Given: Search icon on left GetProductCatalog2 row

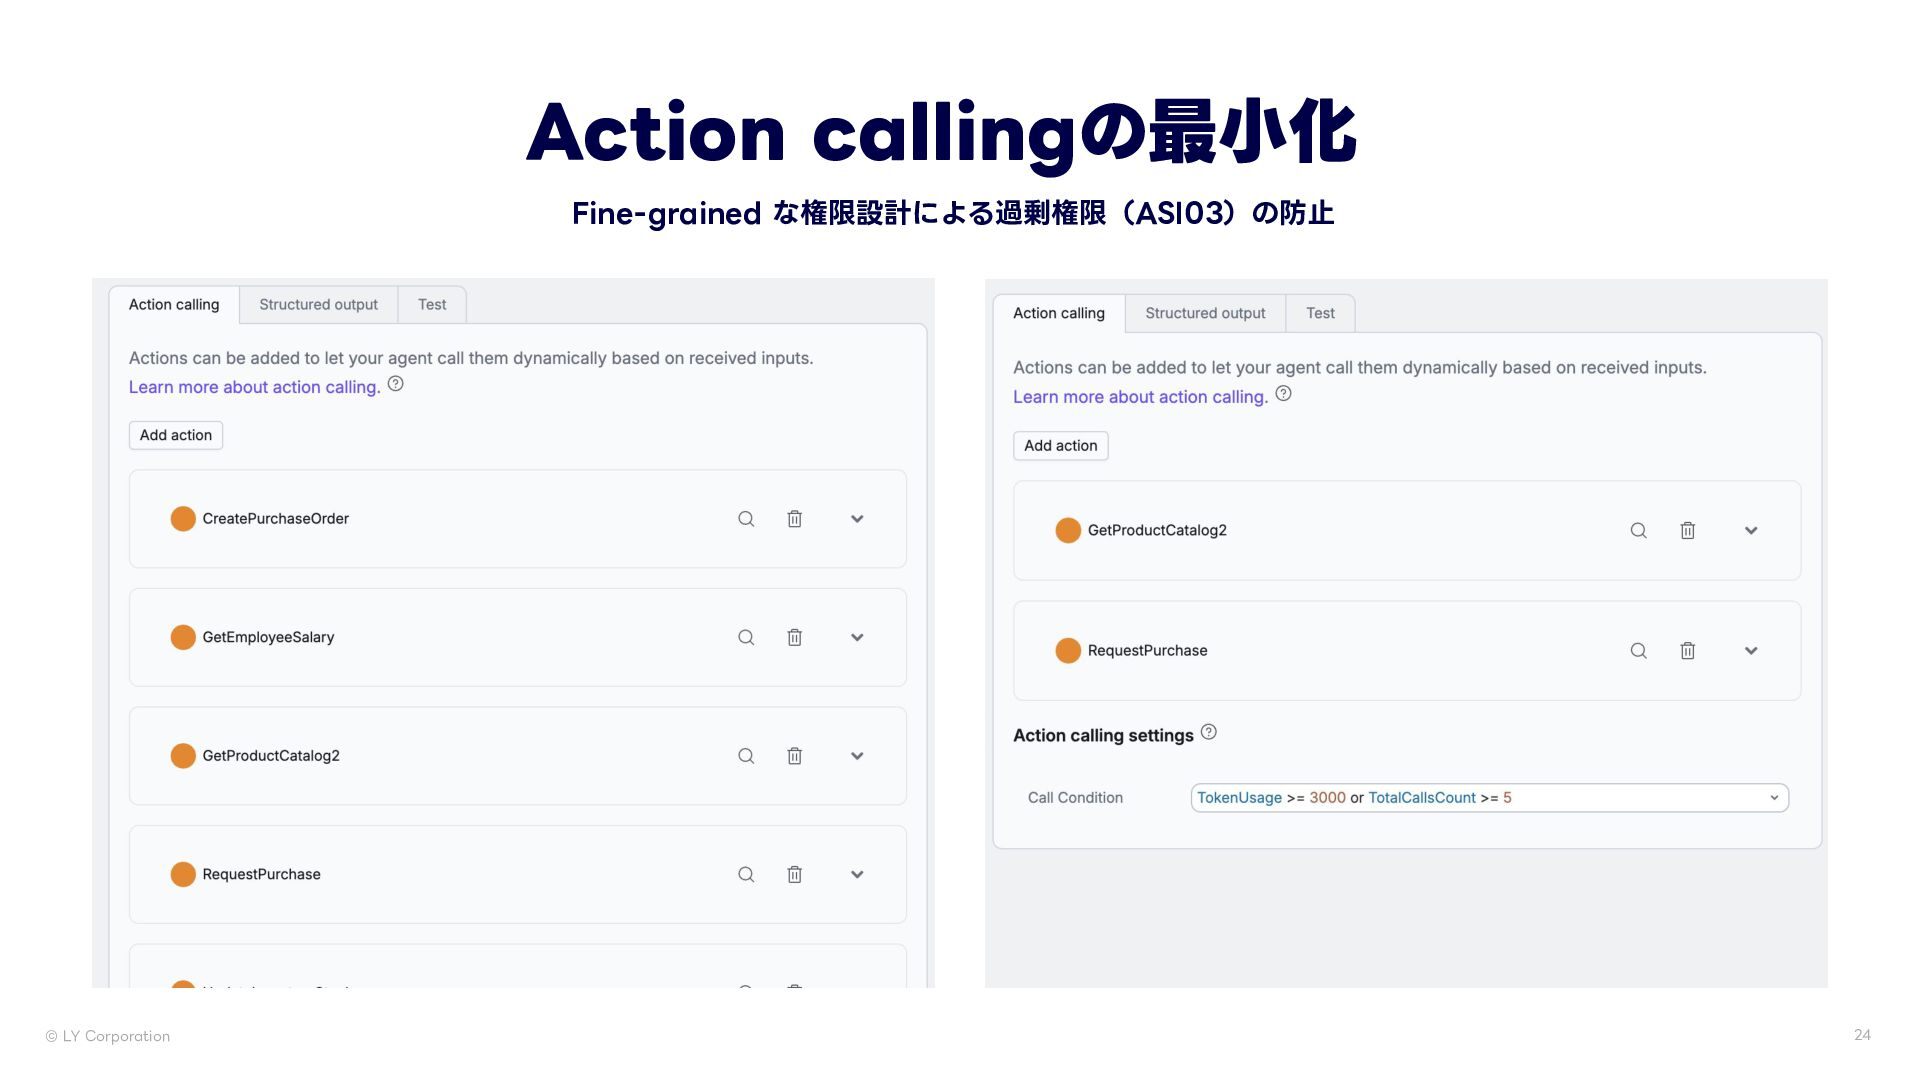Looking at the screenshot, I should [746, 756].
